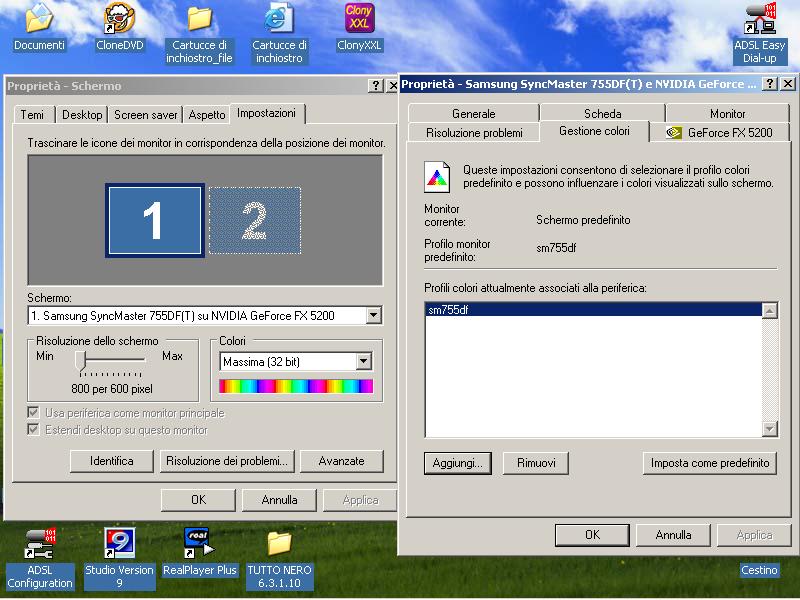
Task: Close the Samsung SyncMaster properties dialog
Action: coord(788,84)
